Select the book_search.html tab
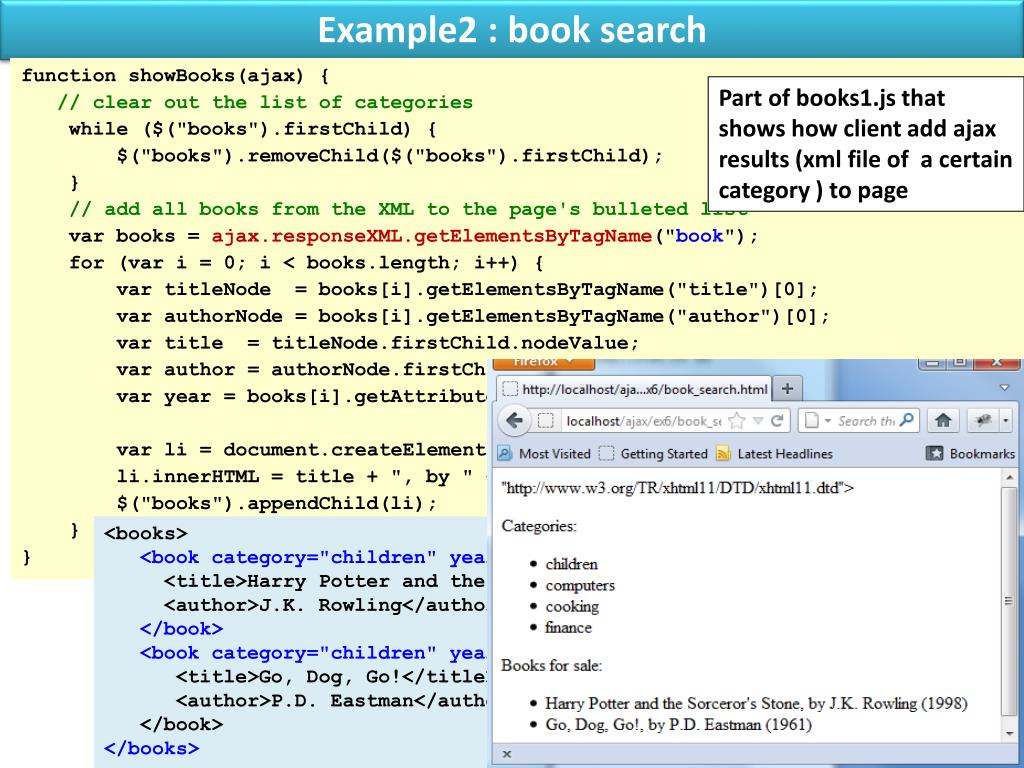 (x=634, y=389)
